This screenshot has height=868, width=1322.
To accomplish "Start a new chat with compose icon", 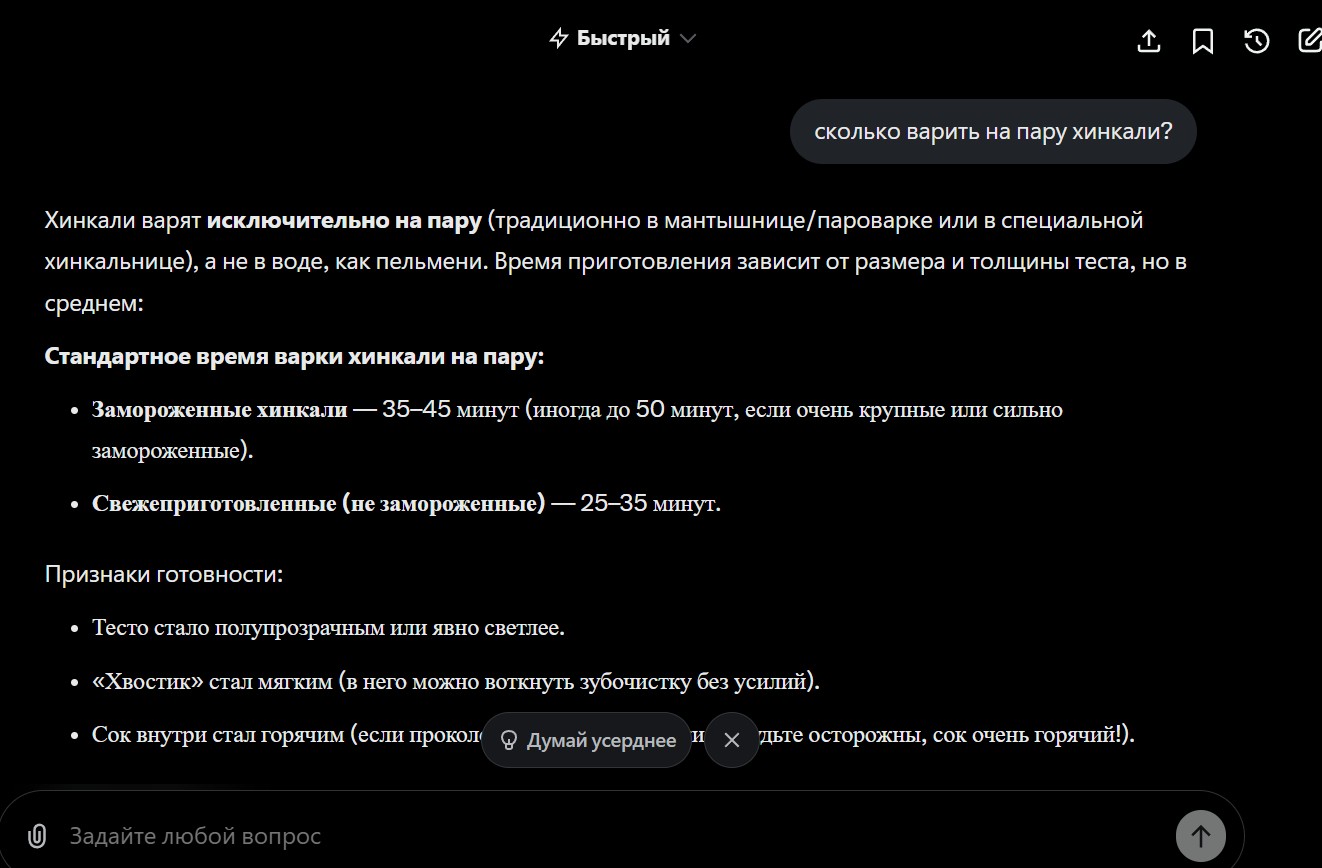I will pyautogui.click(x=1309, y=41).
